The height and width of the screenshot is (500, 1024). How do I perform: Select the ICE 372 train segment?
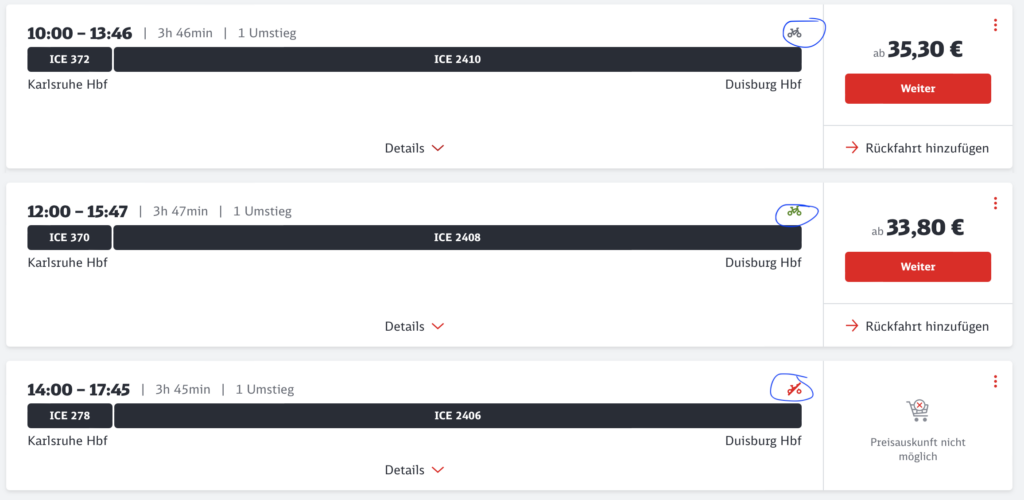(70, 59)
